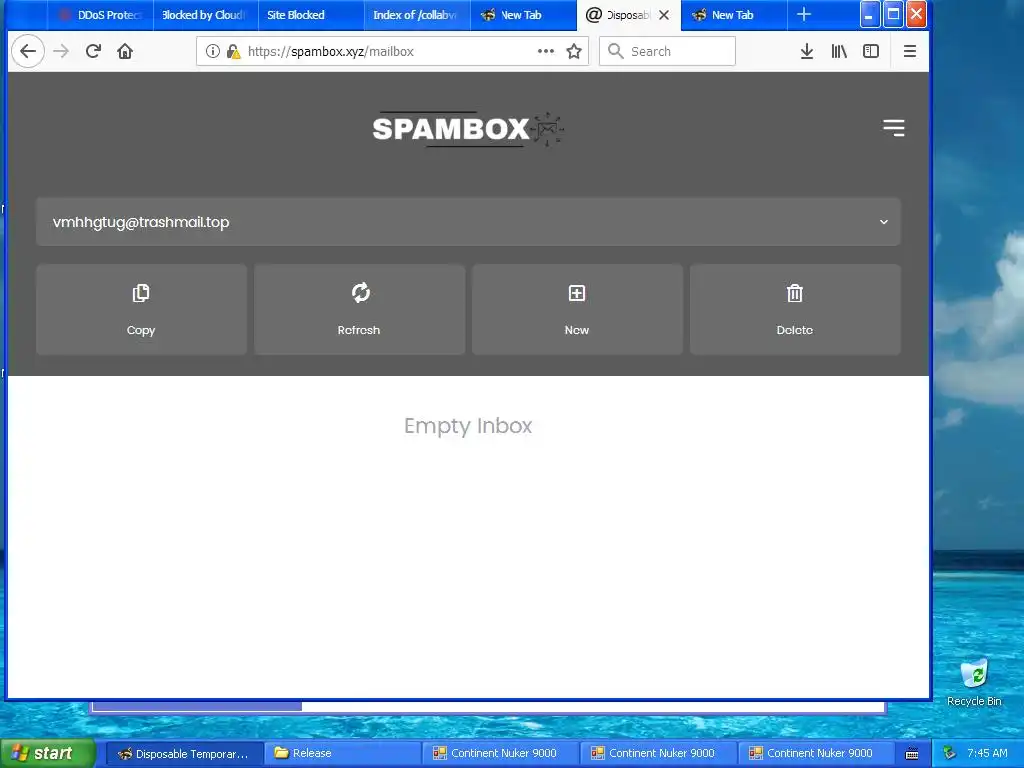Screen dimensions: 1024x768
Task: Toggle the browser sidebar view
Action: click(871, 51)
